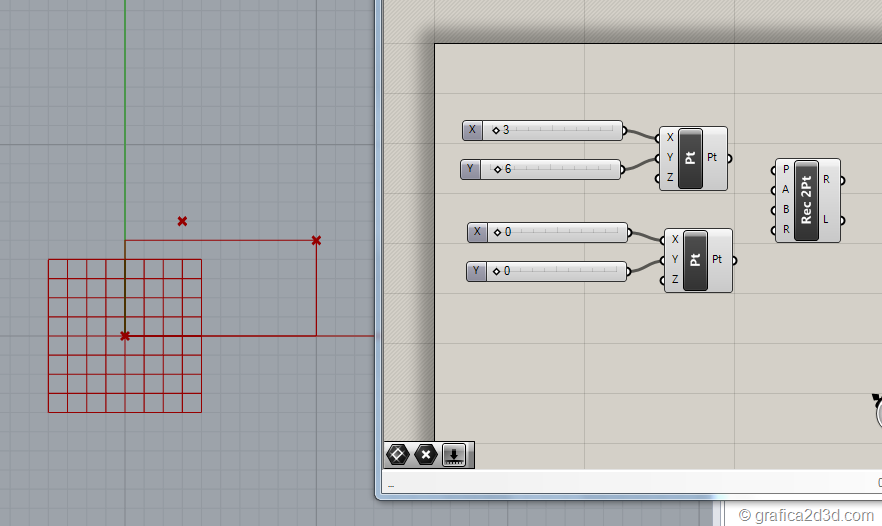Click the down-arrow icon in canvas toolbar

[x=454, y=455]
